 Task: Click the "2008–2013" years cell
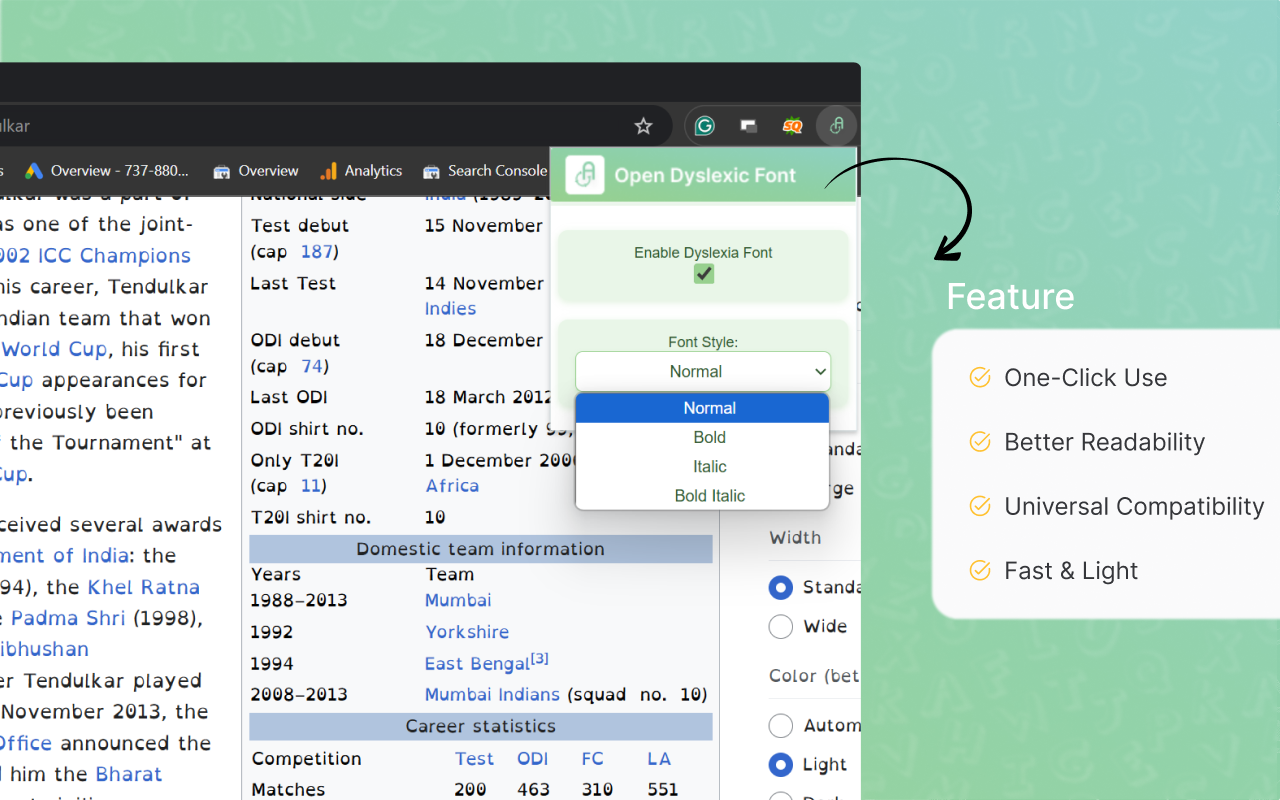coord(299,694)
